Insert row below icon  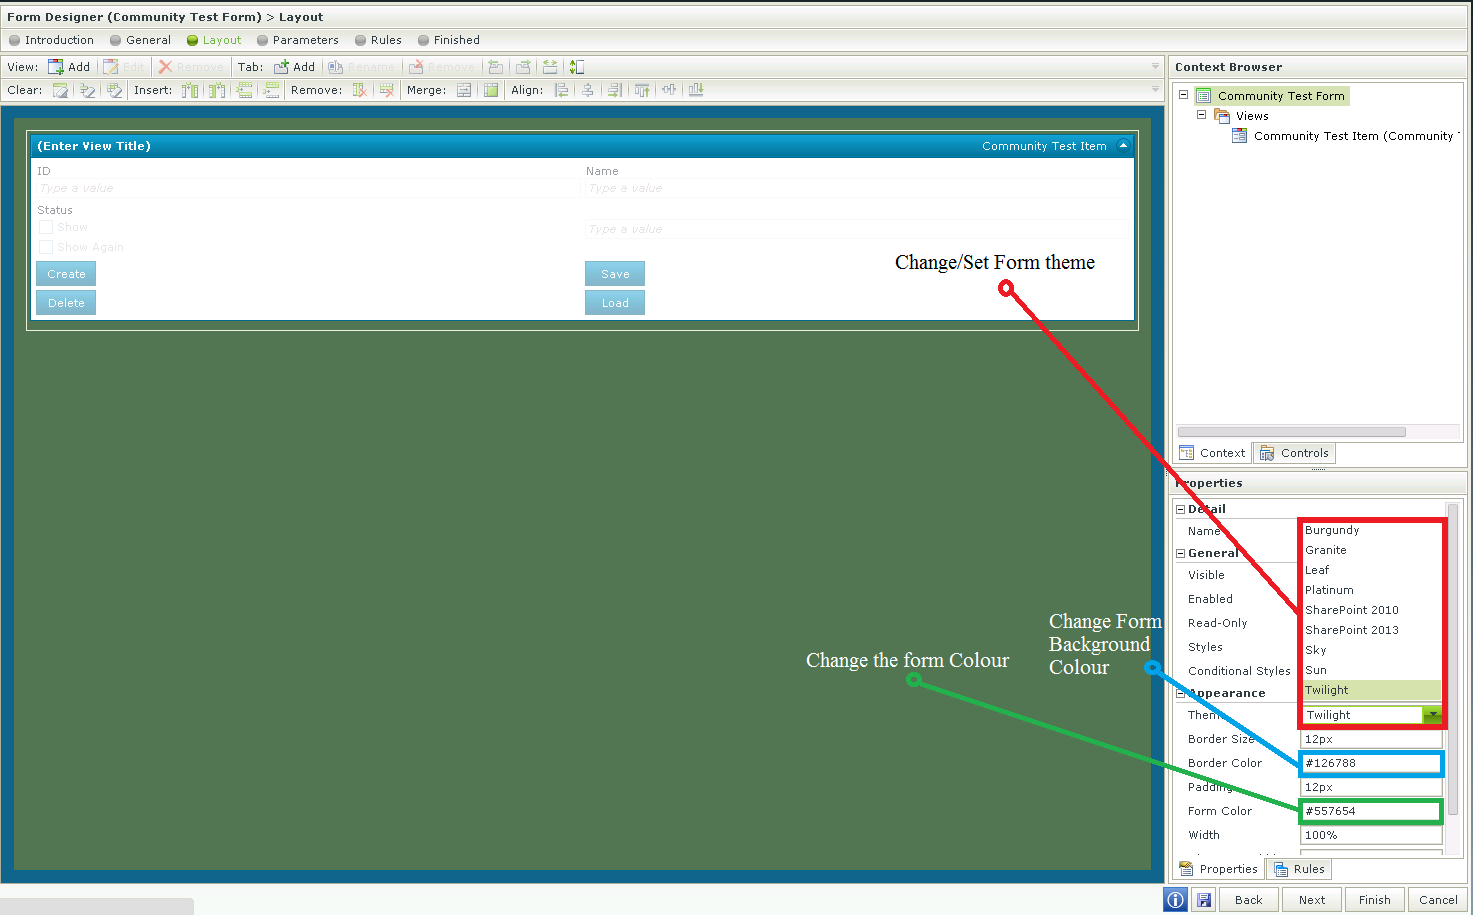tap(271, 90)
